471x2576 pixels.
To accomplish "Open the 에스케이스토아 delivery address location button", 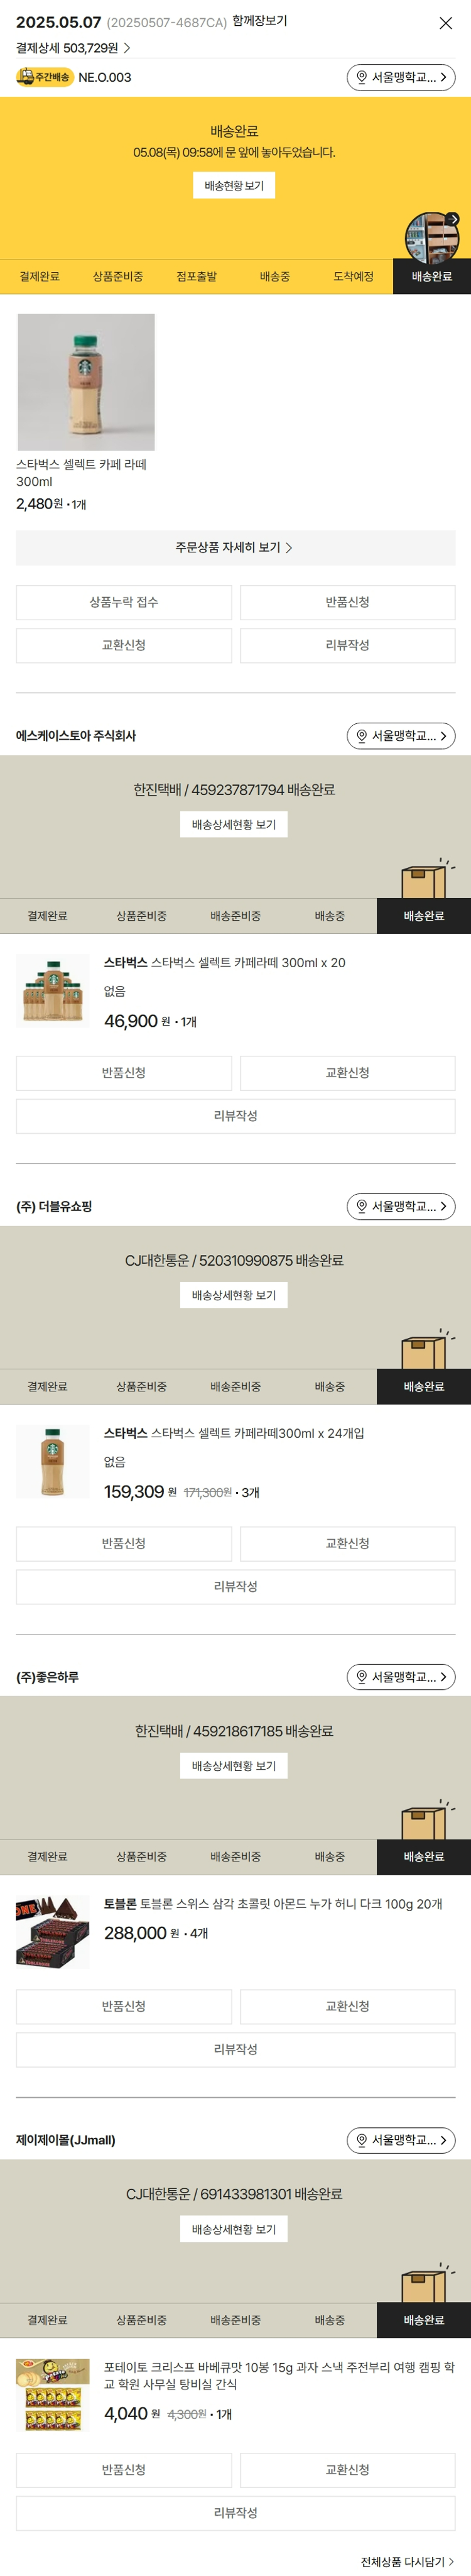I will click(x=401, y=736).
